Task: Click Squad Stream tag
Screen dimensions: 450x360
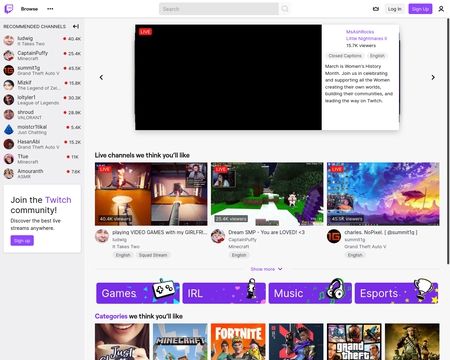Action: tap(153, 255)
